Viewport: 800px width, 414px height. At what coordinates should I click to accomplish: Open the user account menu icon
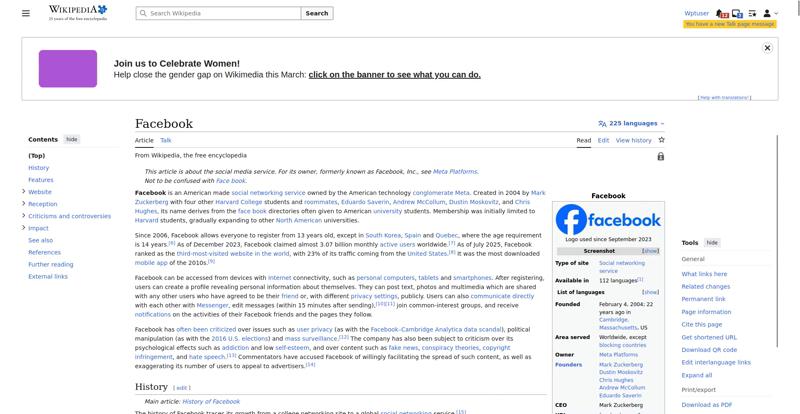point(766,14)
